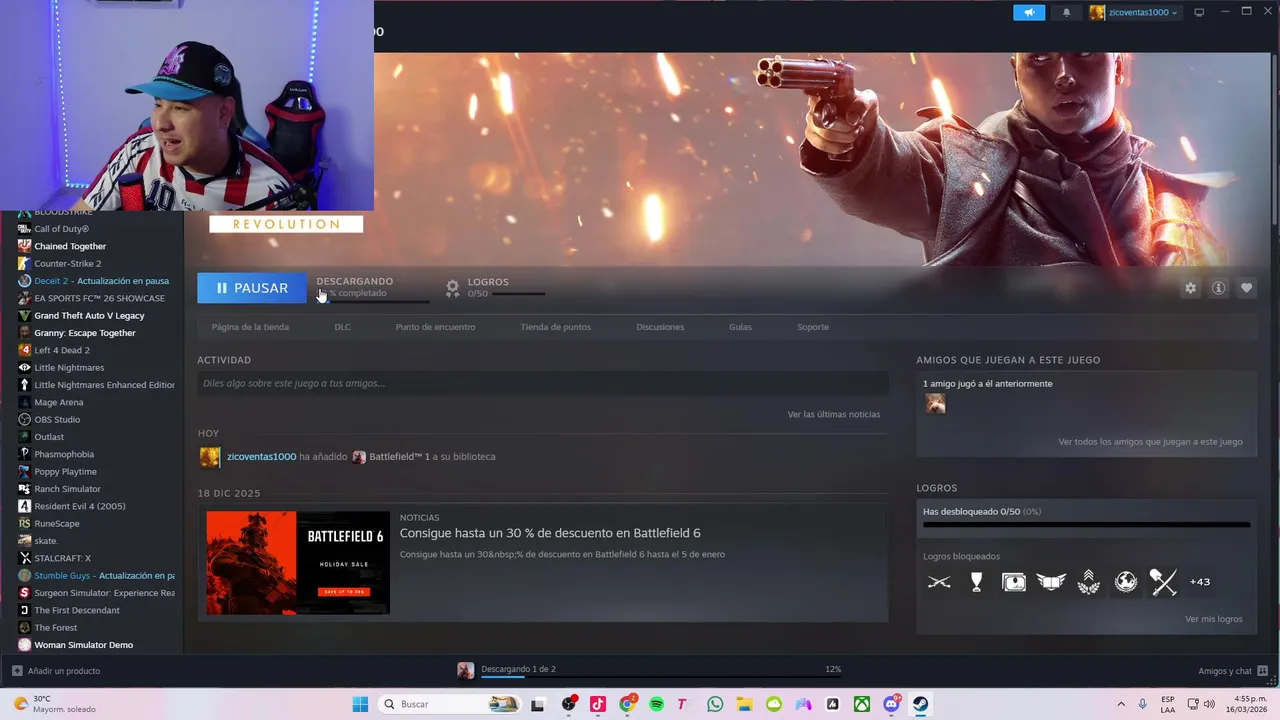
Task: Type in the activity status input field
Action: (x=542, y=383)
